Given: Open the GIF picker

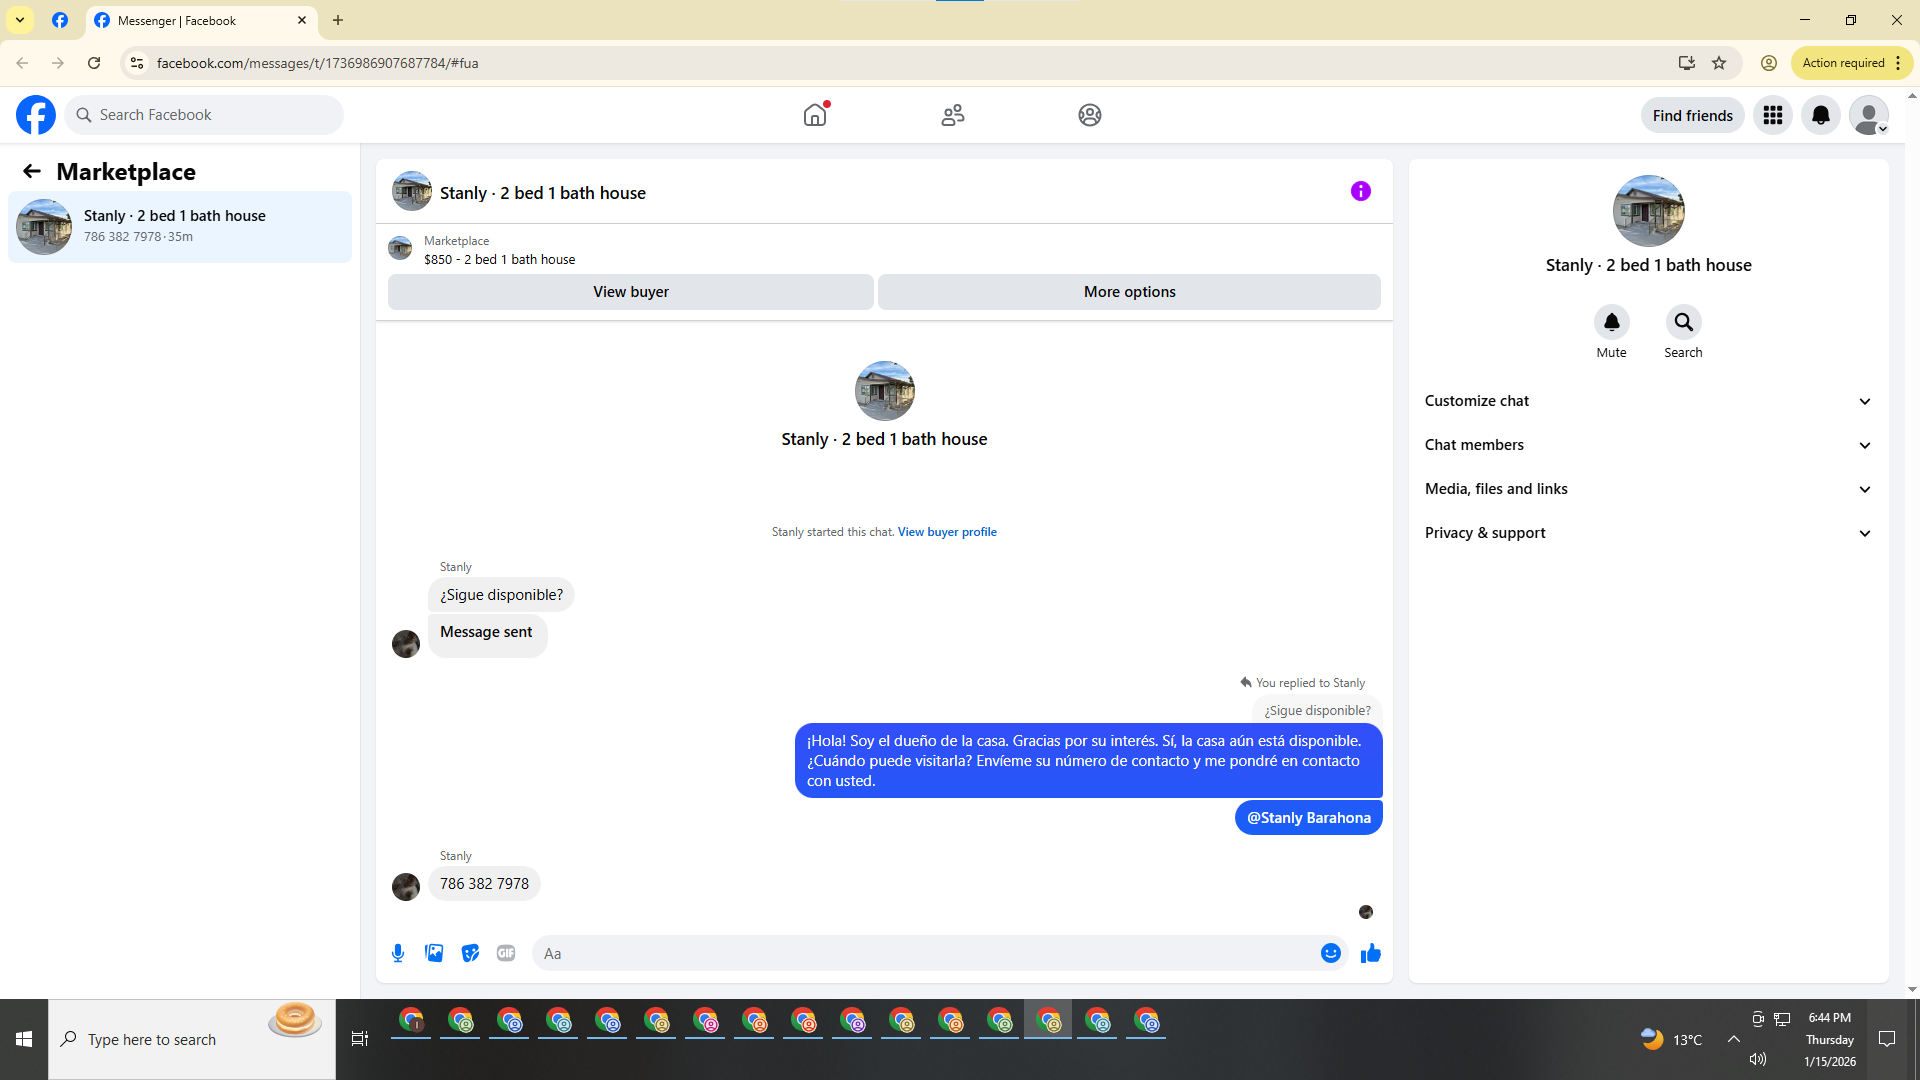Looking at the screenshot, I should click(506, 953).
